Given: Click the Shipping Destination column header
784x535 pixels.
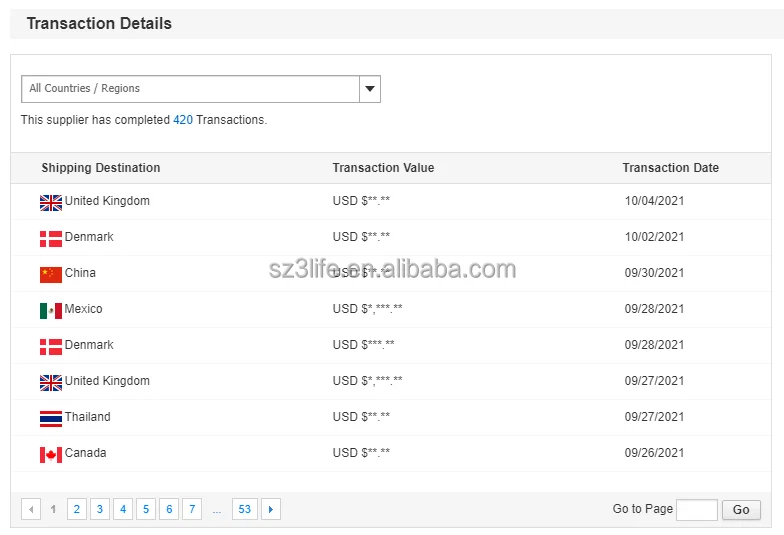Looking at the screenshot, I should tap(101, 168).
